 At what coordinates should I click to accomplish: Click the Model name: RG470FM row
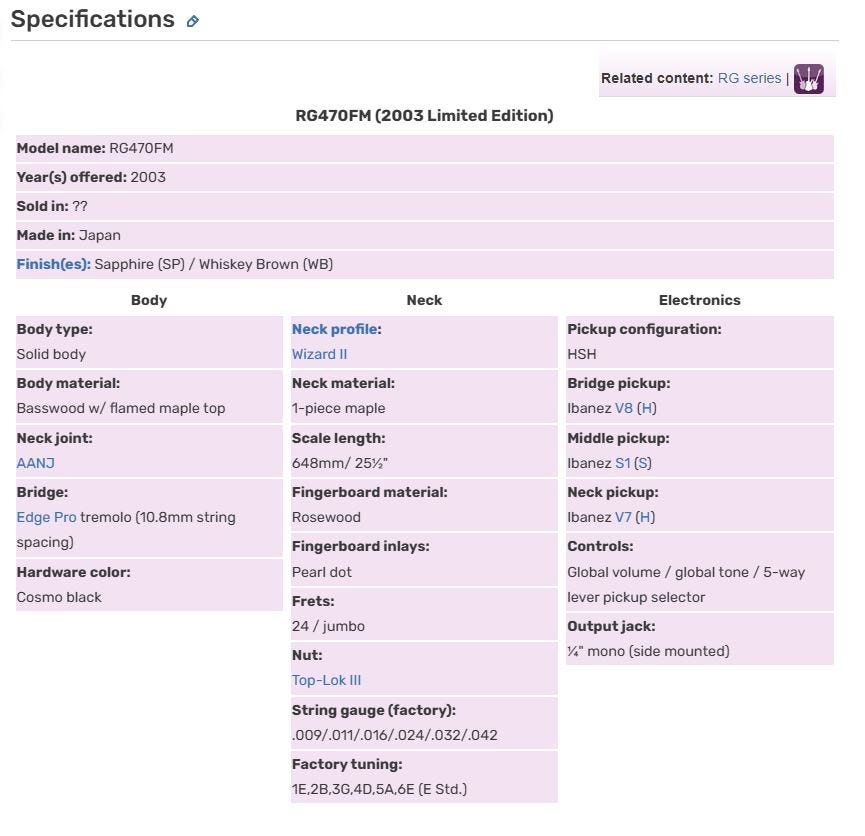point(424,148)
